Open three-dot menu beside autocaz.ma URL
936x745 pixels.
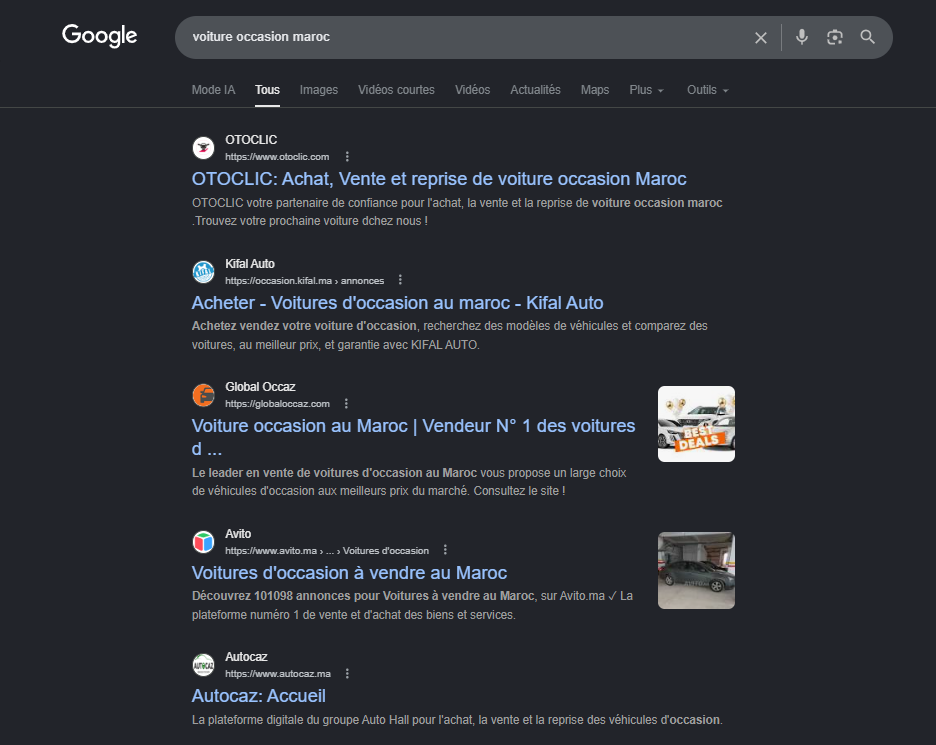click(x=348, y=674)
